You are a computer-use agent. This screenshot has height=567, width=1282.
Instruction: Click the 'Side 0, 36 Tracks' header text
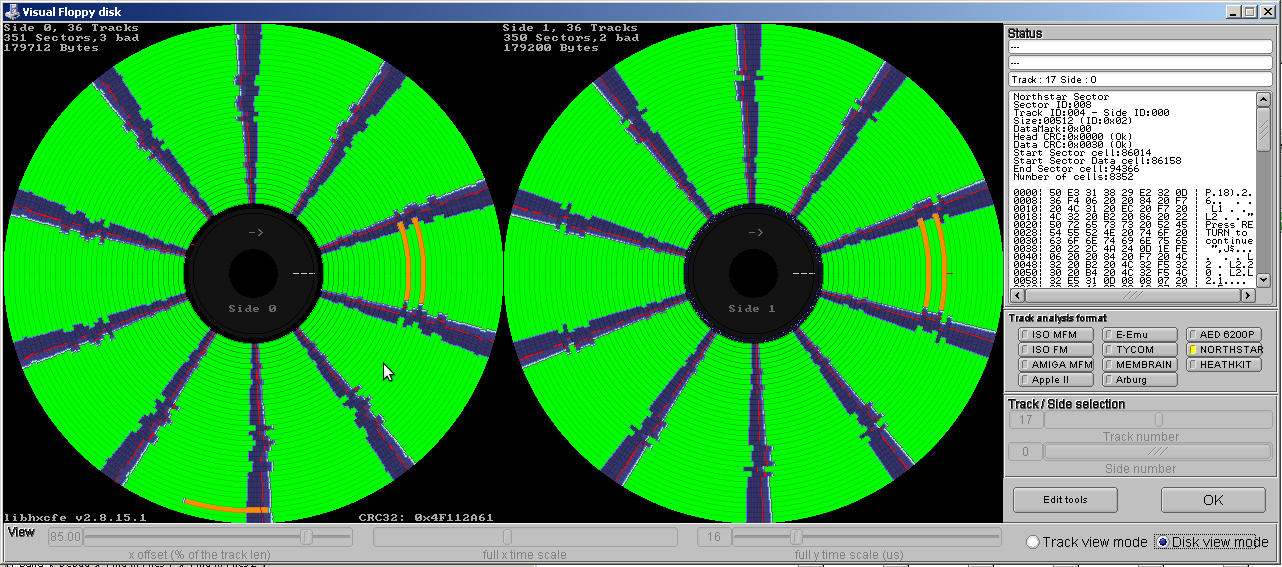[x=71, y=28]
